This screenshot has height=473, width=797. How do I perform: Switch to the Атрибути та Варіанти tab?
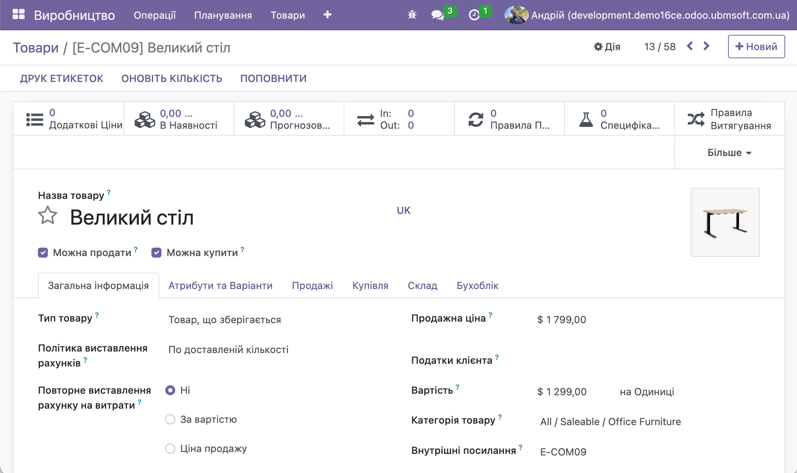click(220, 286)
